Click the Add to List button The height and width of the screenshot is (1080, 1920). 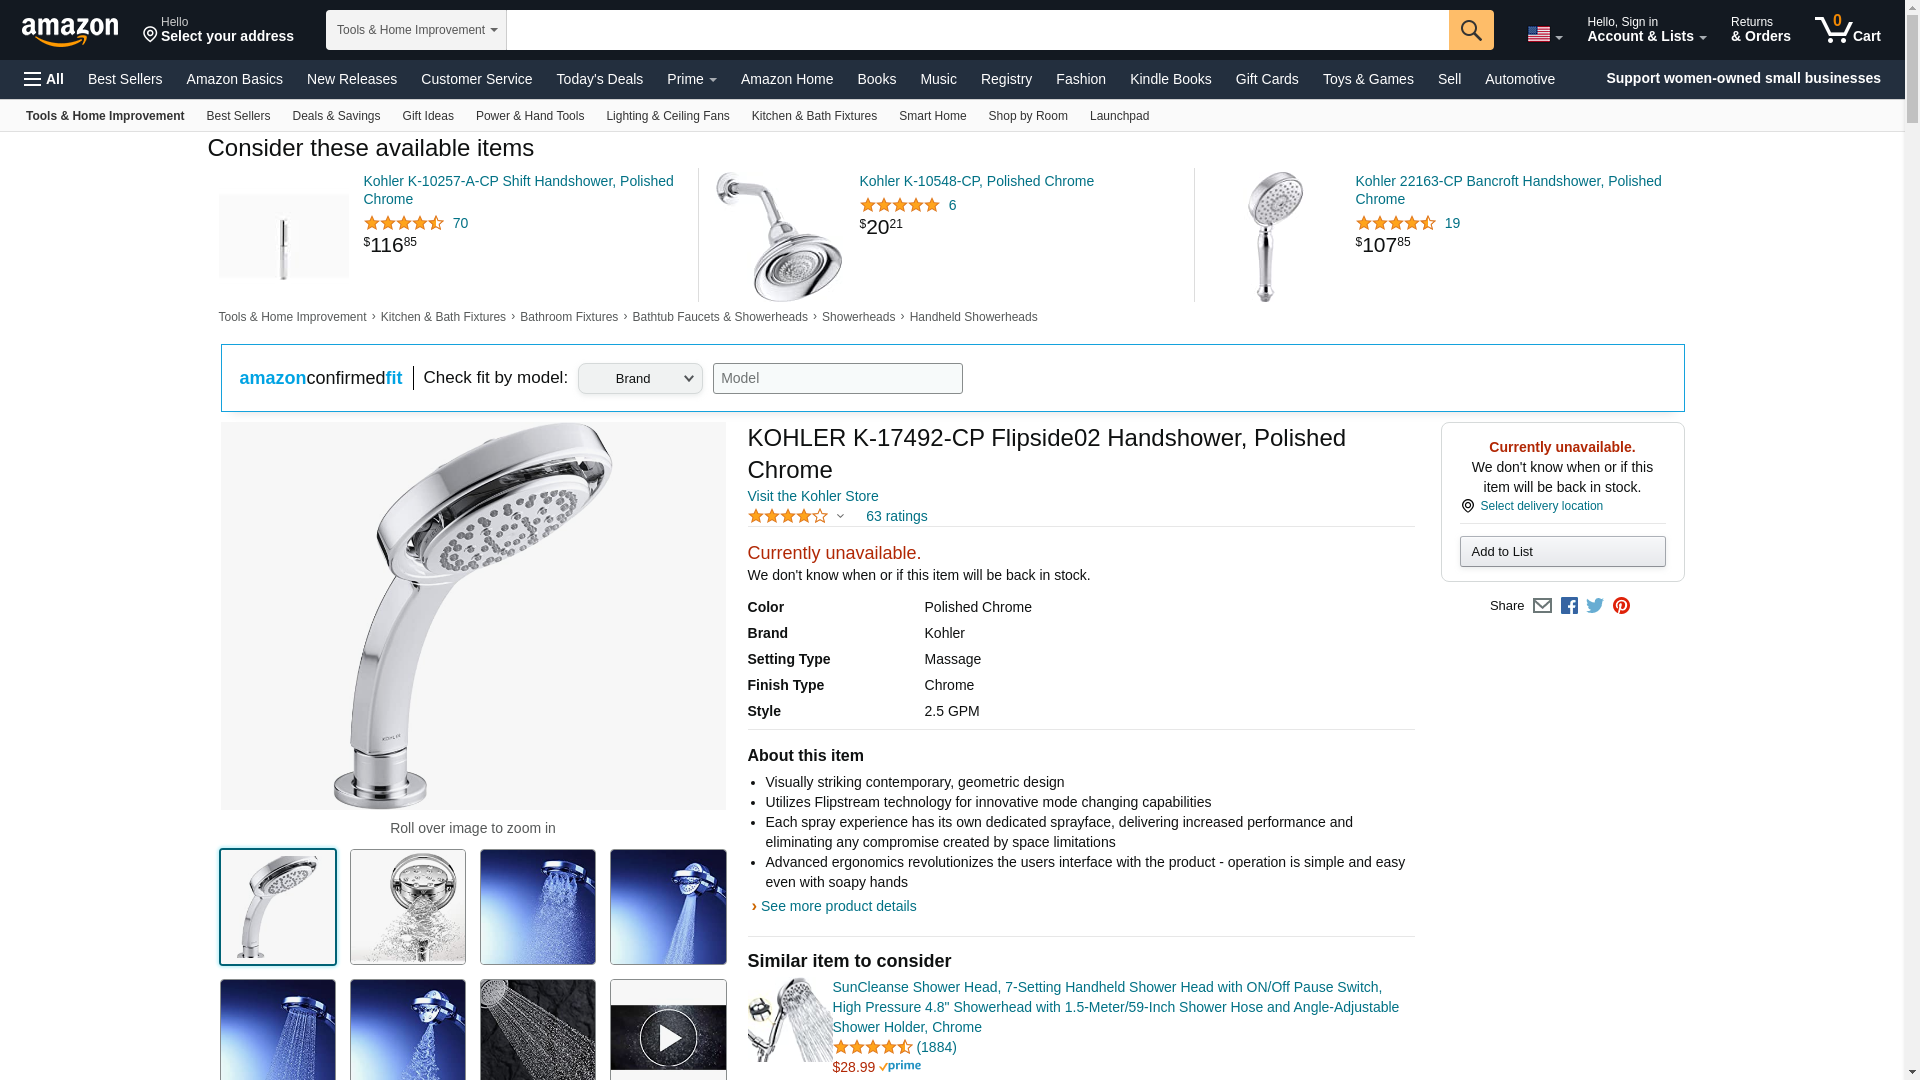(1562, 552)
